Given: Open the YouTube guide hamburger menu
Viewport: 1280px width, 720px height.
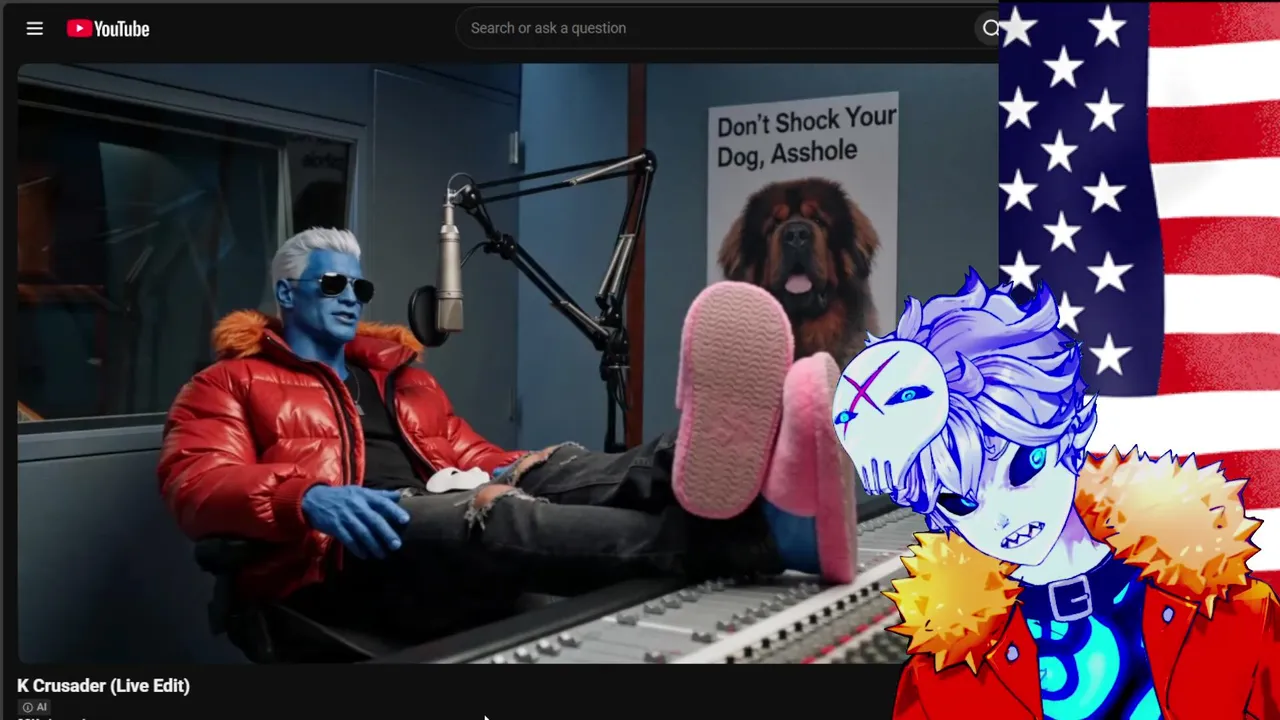Looking at the screenshot, I should 35,28.
